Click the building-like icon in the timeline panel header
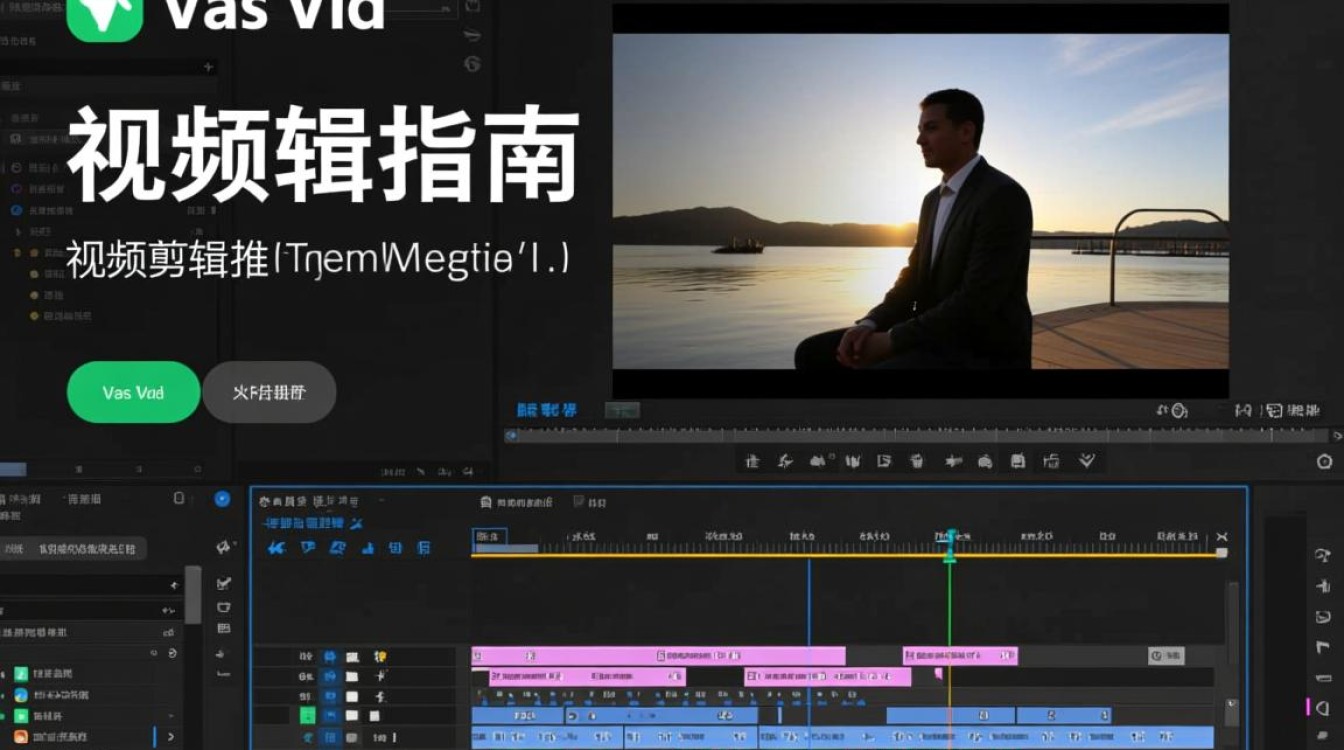 [486, 502]
